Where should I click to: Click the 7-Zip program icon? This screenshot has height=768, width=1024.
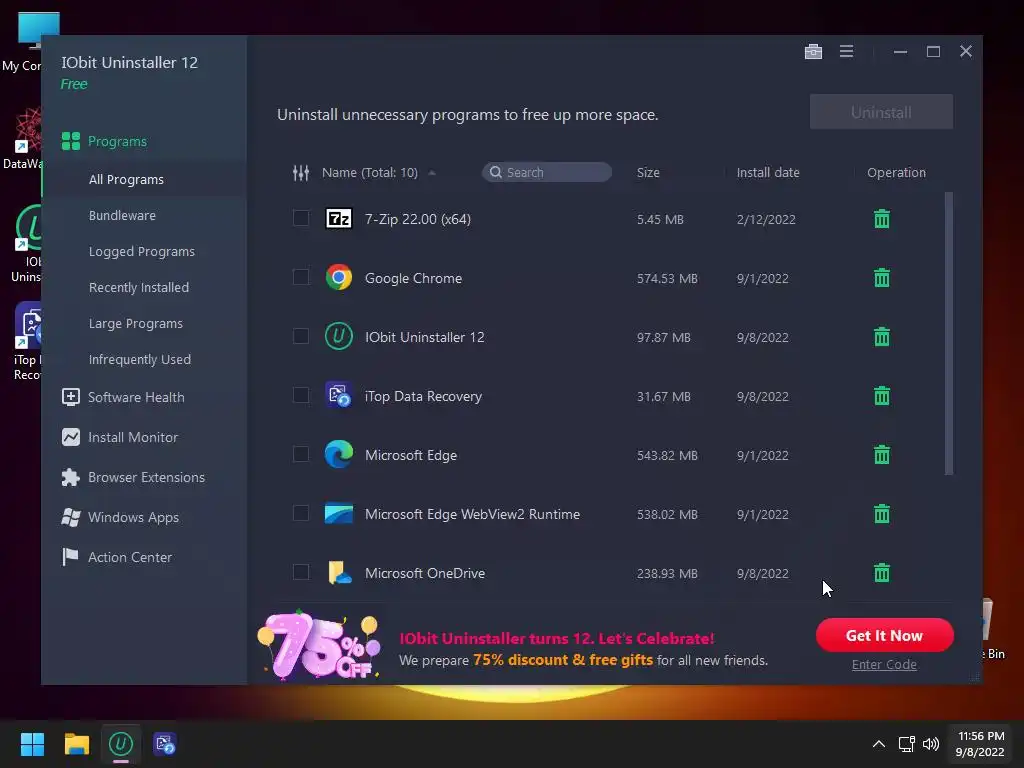tap(339, 218)
